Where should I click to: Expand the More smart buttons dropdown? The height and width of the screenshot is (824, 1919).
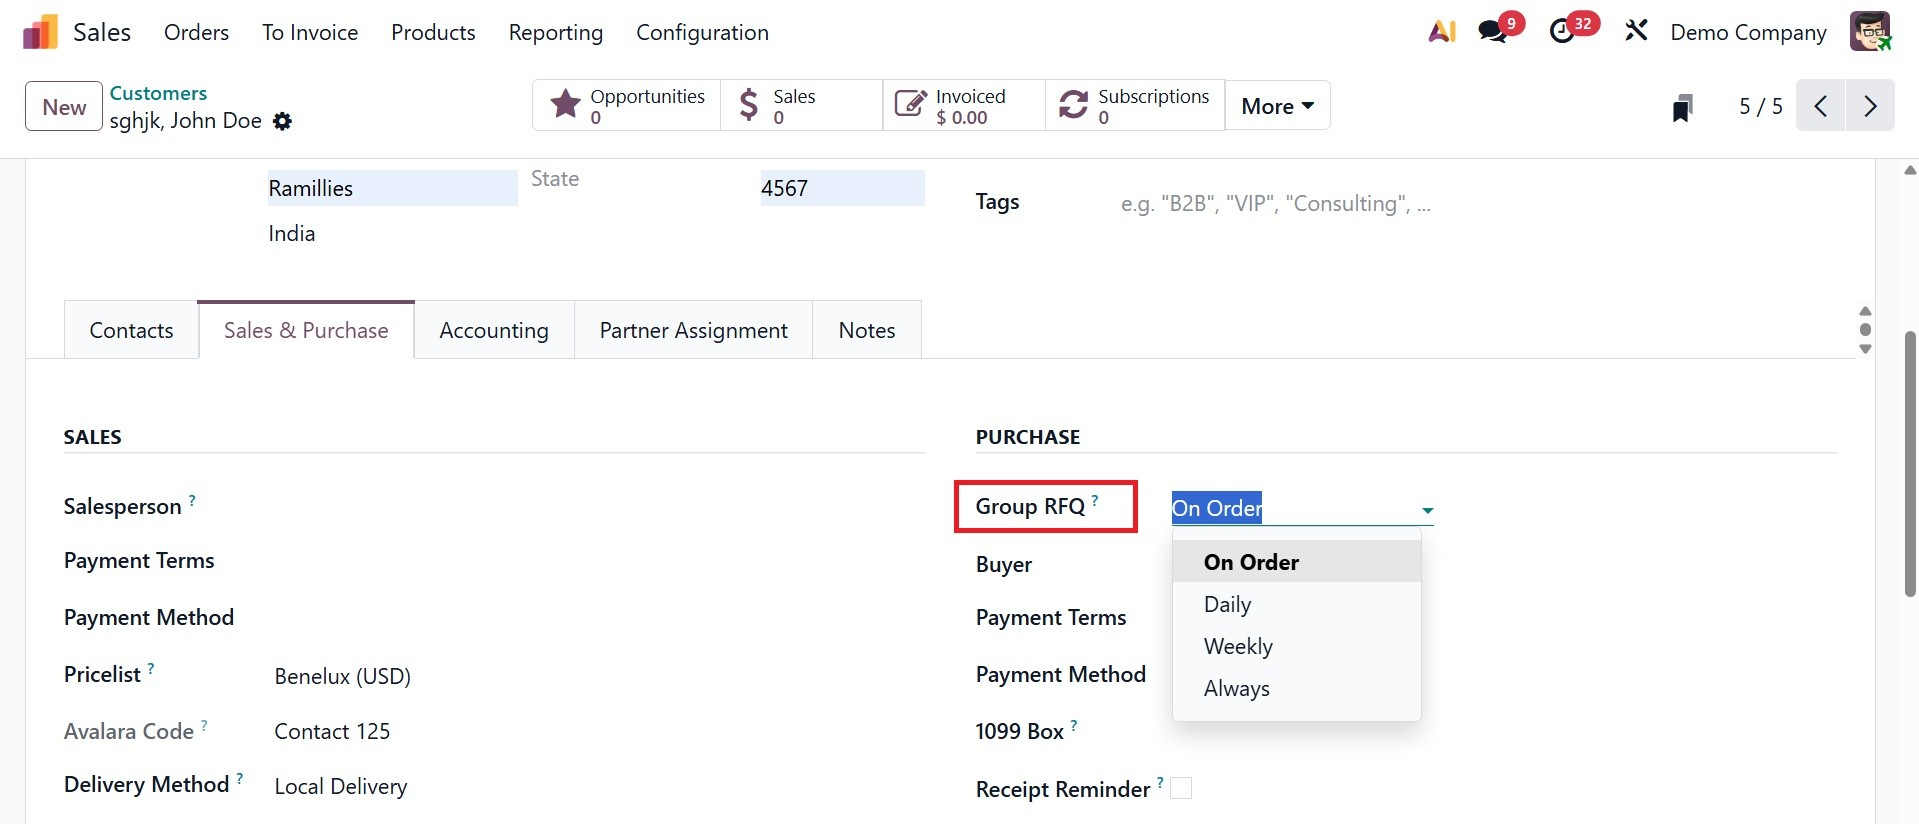pos(1277,106)
